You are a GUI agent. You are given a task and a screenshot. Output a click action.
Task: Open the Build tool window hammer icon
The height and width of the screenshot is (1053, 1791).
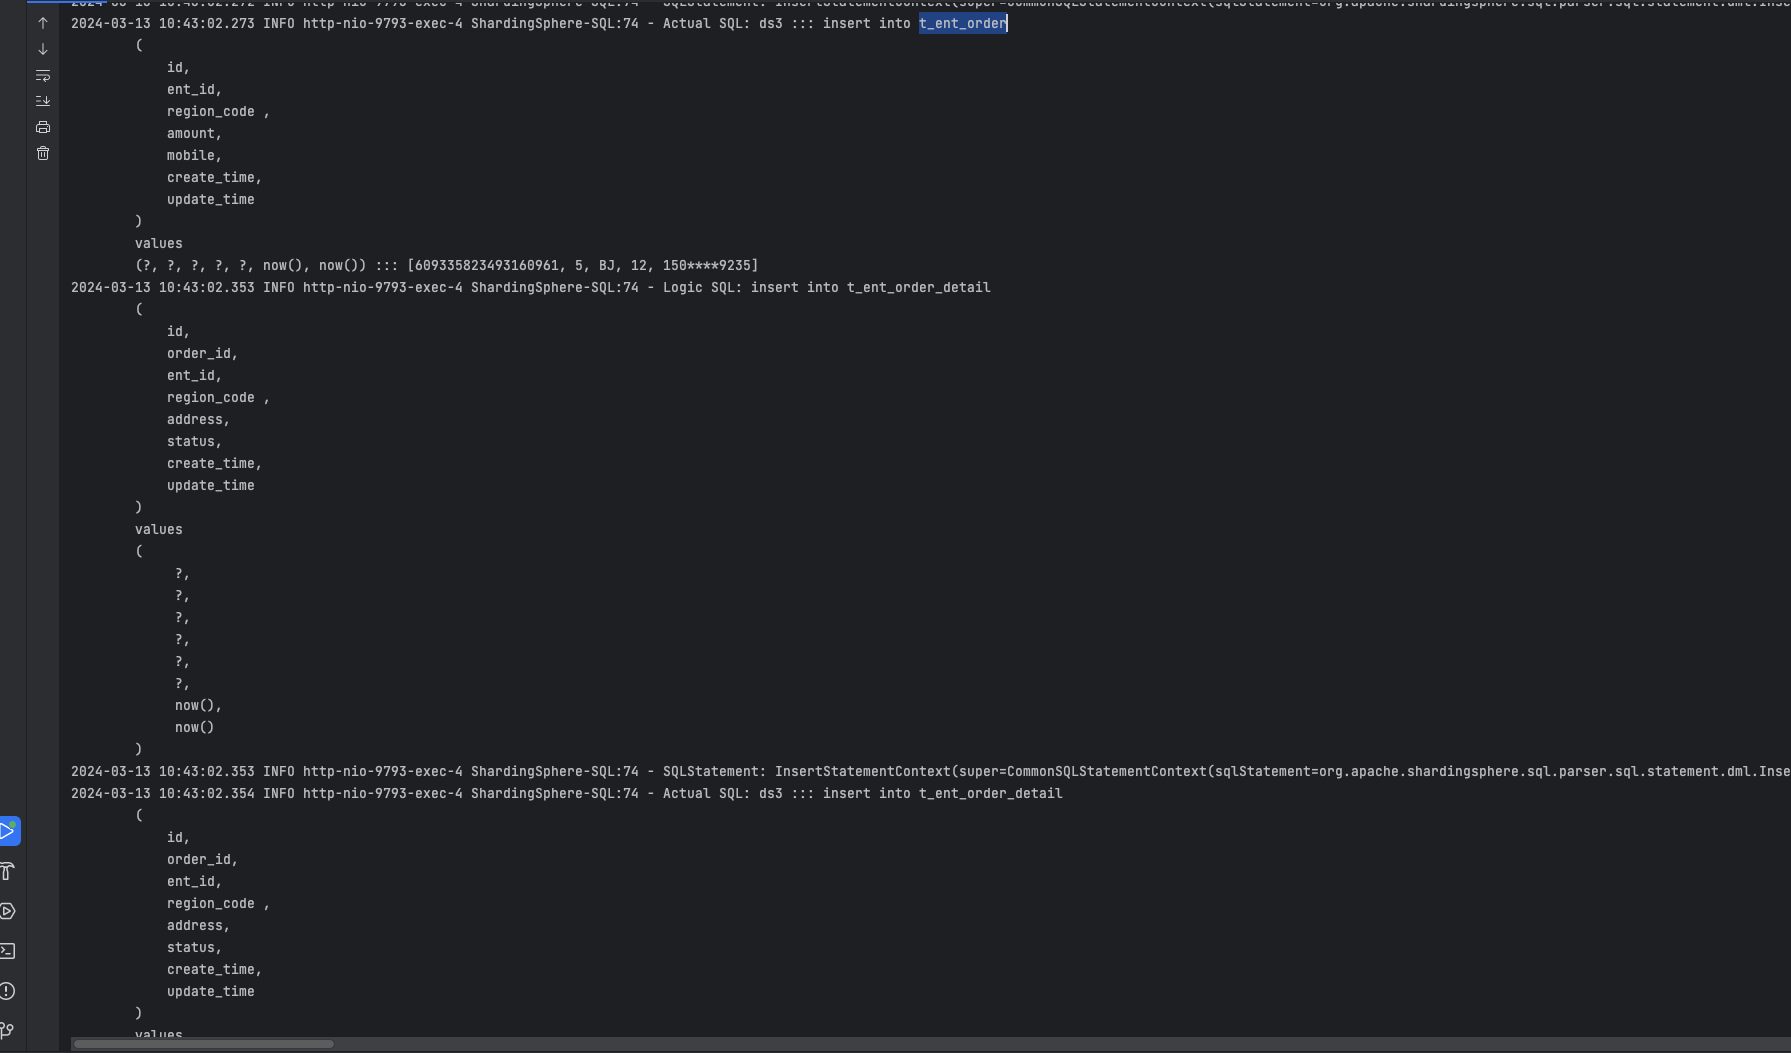8,871
